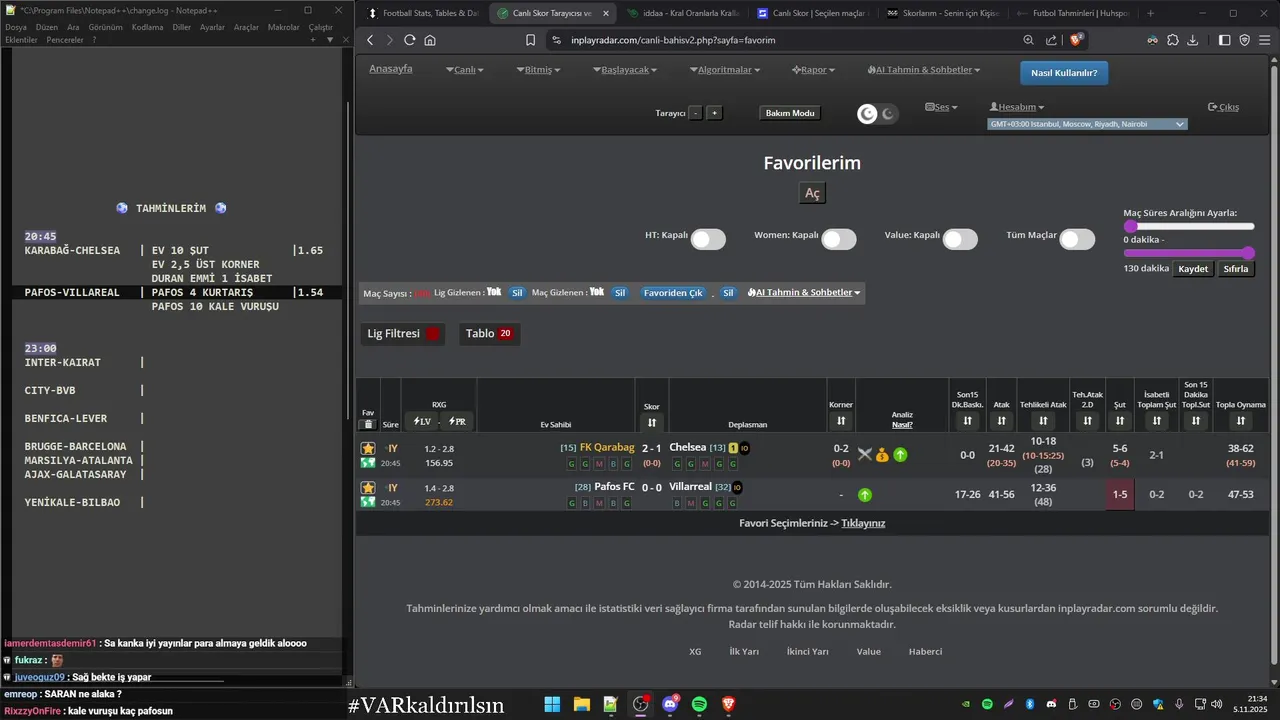Sort by Atak column arrows
Image resolution: width=1280 pixels, height=720 pixels.
(x=1001, y=421)
